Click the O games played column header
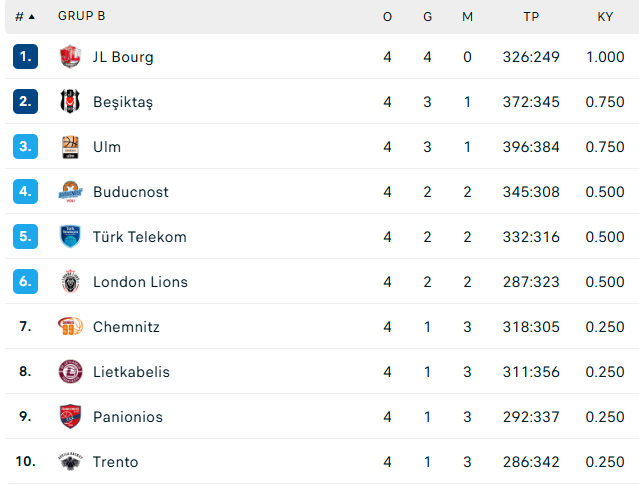 click(387, 17)
